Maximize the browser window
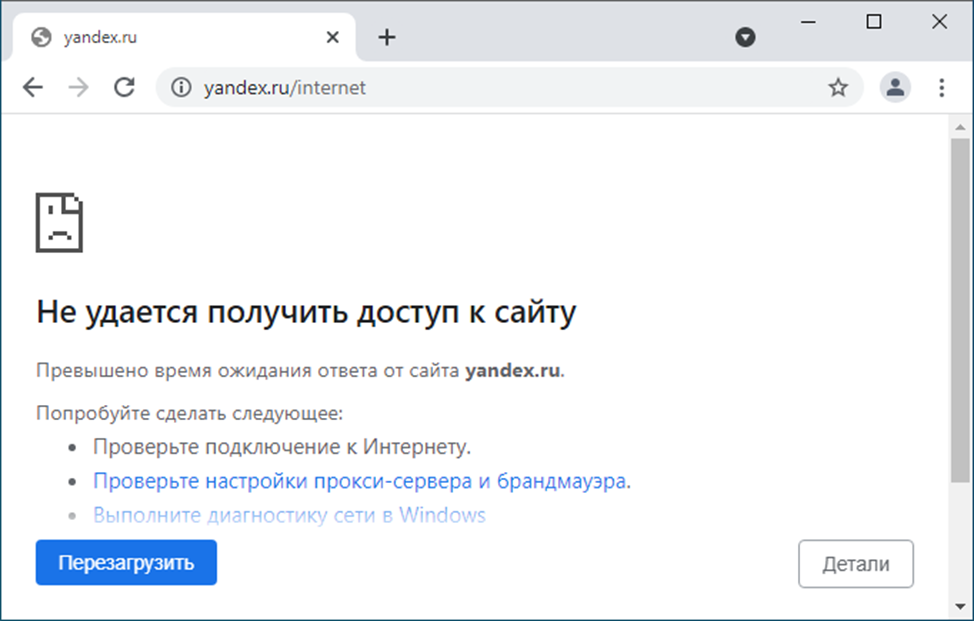Screen dimensions: 974x621 click(874, 22)
